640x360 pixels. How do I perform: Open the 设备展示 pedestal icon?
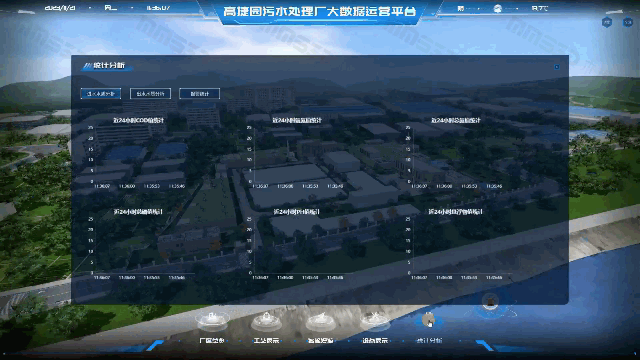pyautogui.click(x=375, y=320)
